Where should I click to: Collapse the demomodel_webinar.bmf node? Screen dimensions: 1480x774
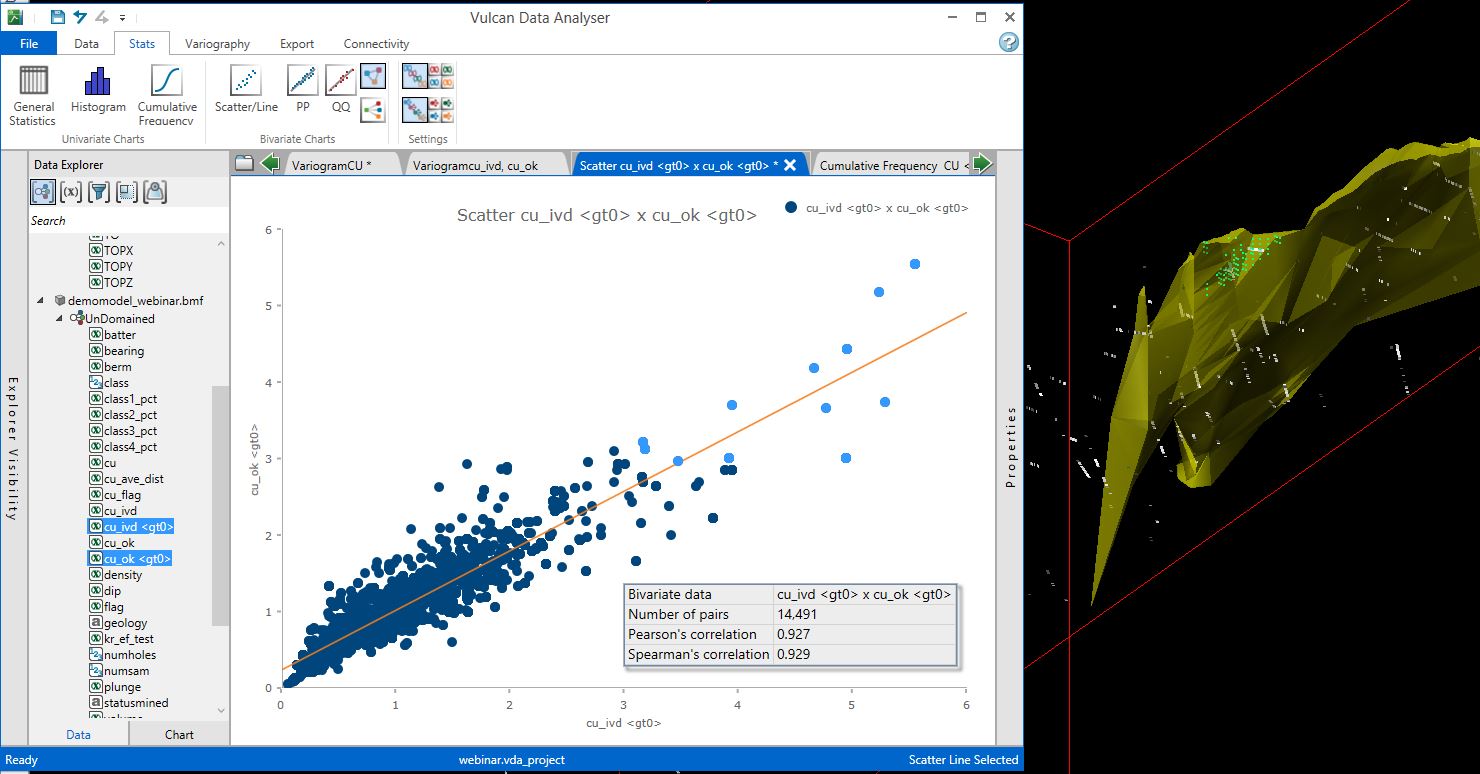41,302
